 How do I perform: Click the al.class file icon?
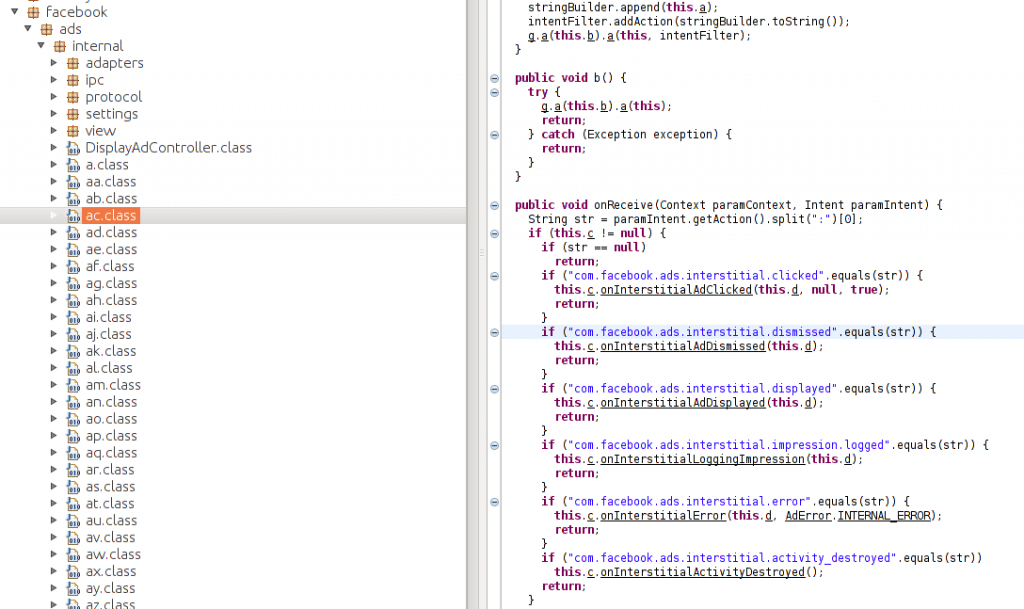coord(73,369)
